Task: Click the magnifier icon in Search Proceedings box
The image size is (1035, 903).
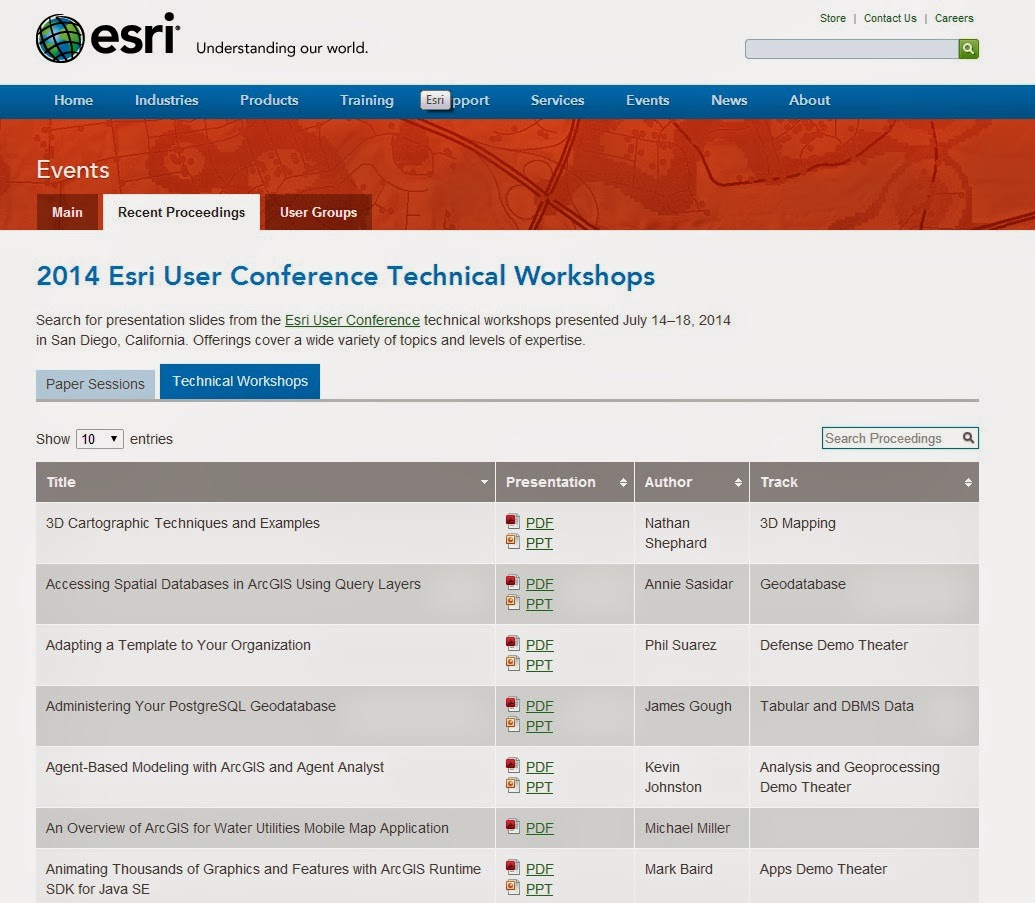Action: [x=967, y=438]
